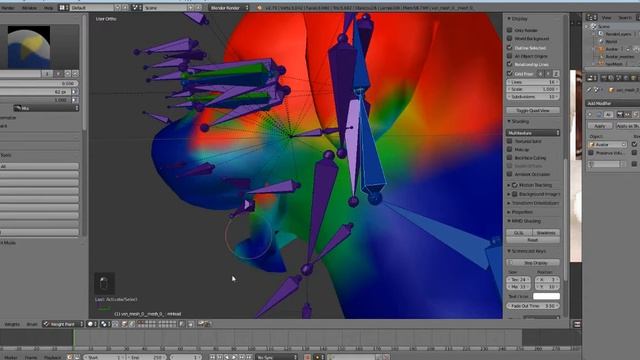Viewport: 640px width, 360px height.
Task: Open the No Sync dropdown in the timeline
Action: [x=277, y=357]
